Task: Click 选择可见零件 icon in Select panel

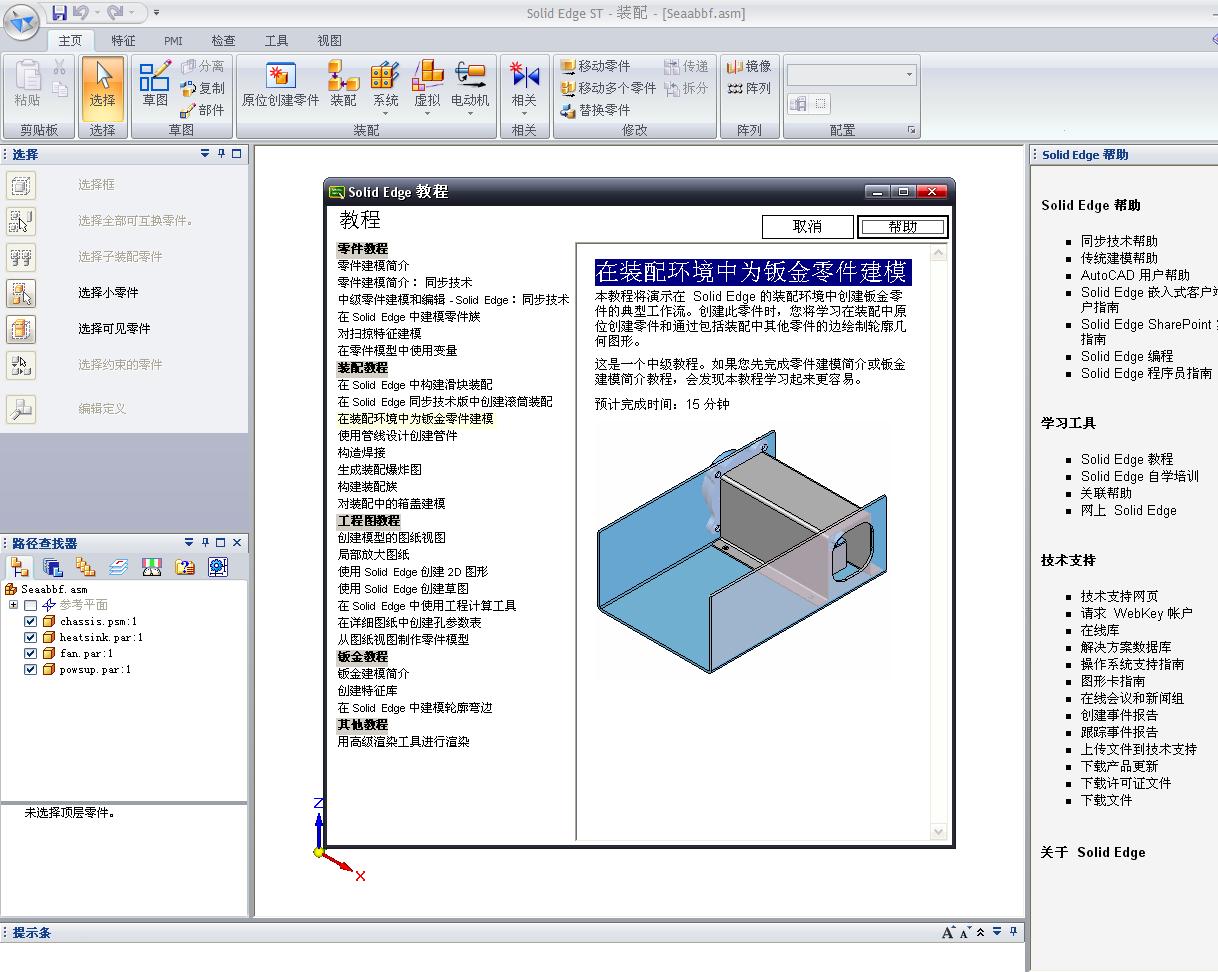Action: [x=21, y=329]
